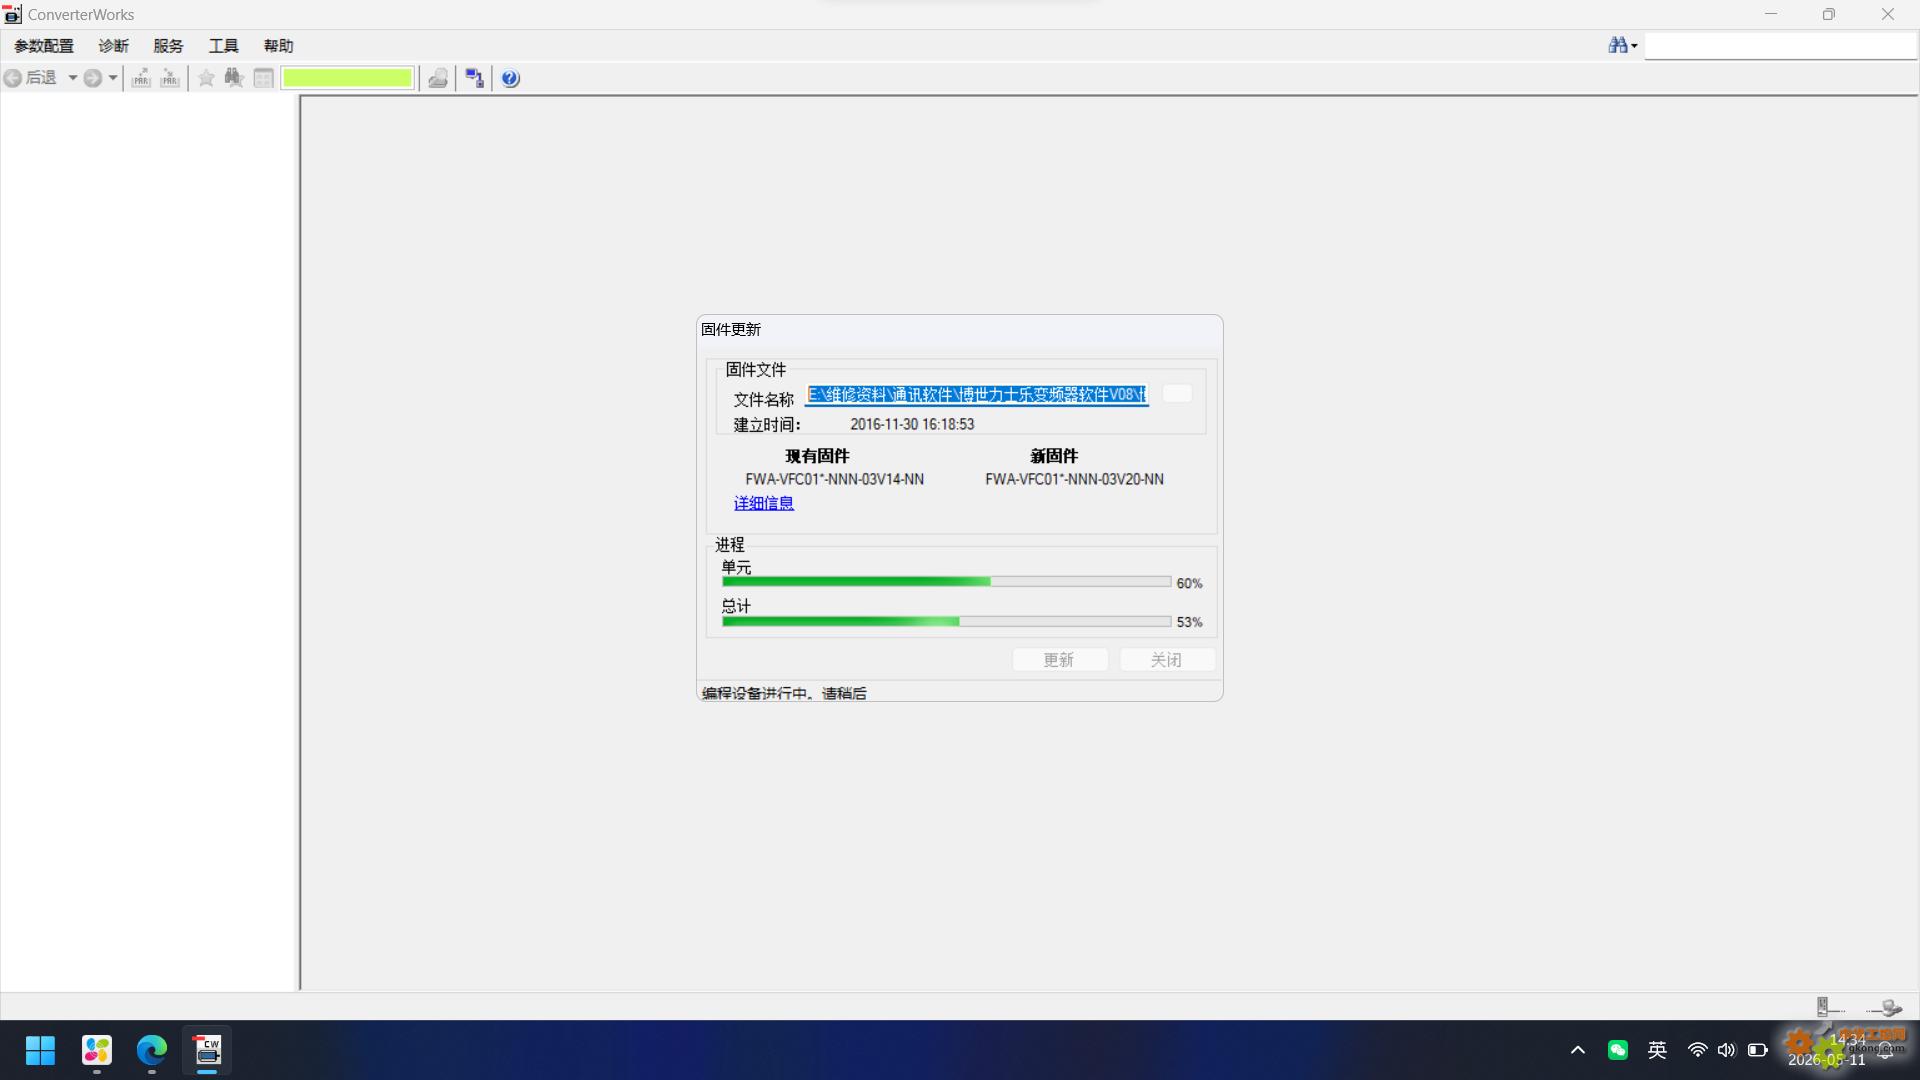This screenshot has height=1080, width=1920.
Task: Click the binoculars search favorites icon
Action: pos(234,78)
